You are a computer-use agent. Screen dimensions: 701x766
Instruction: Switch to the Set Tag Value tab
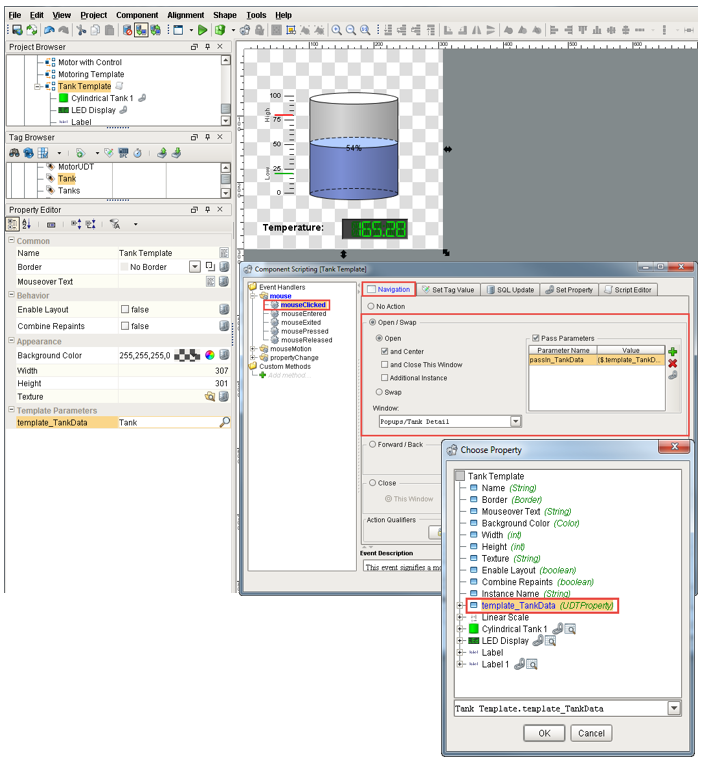coord(448,290)
